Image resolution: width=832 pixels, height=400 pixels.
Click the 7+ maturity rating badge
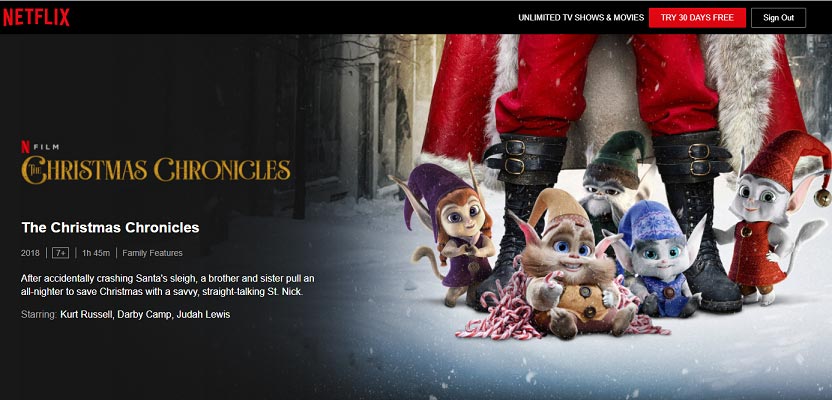pos(60,253)
